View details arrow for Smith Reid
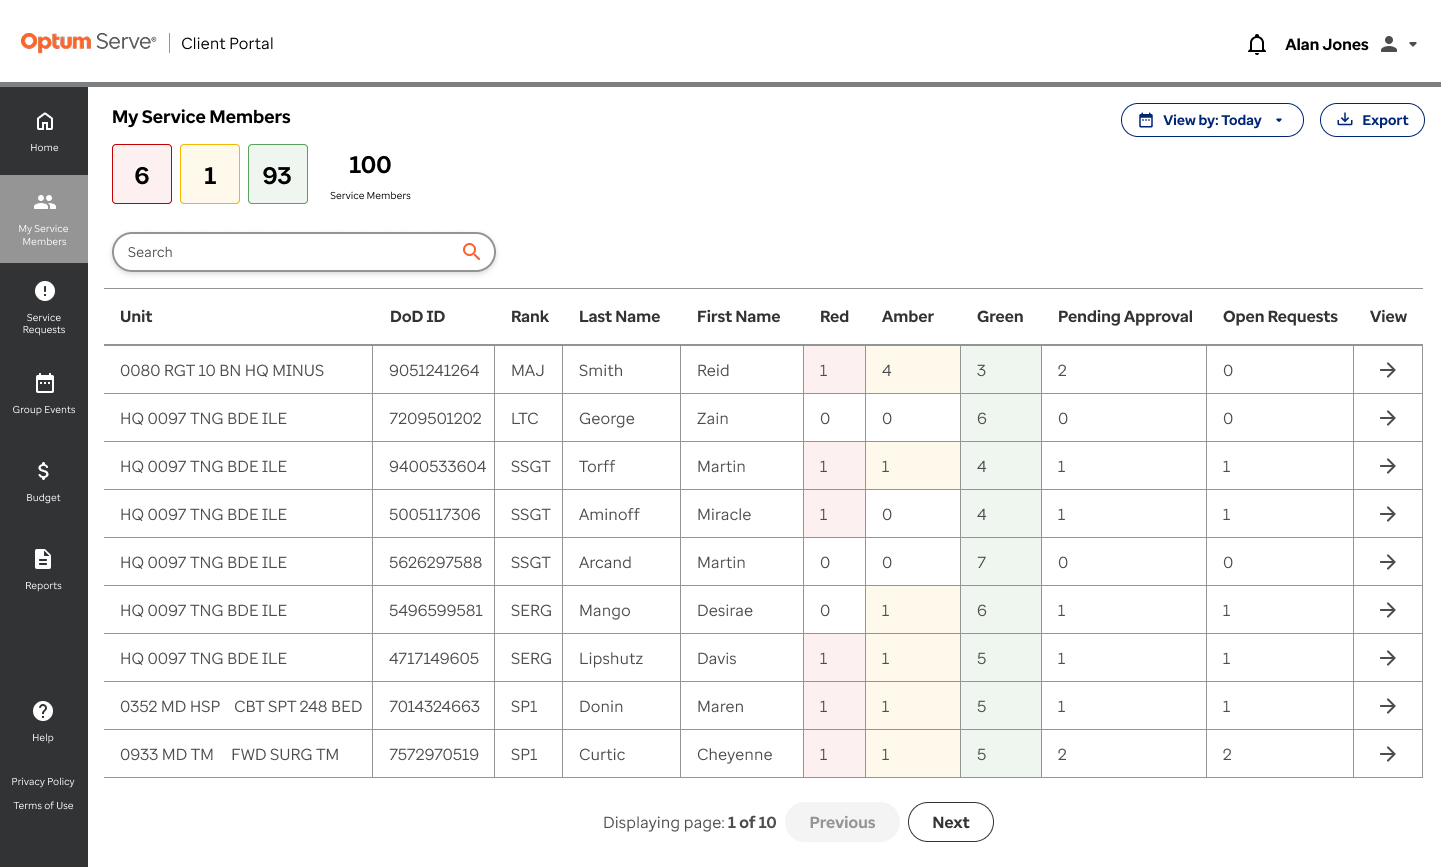The image size is (1441, 867). (1388, 370)
